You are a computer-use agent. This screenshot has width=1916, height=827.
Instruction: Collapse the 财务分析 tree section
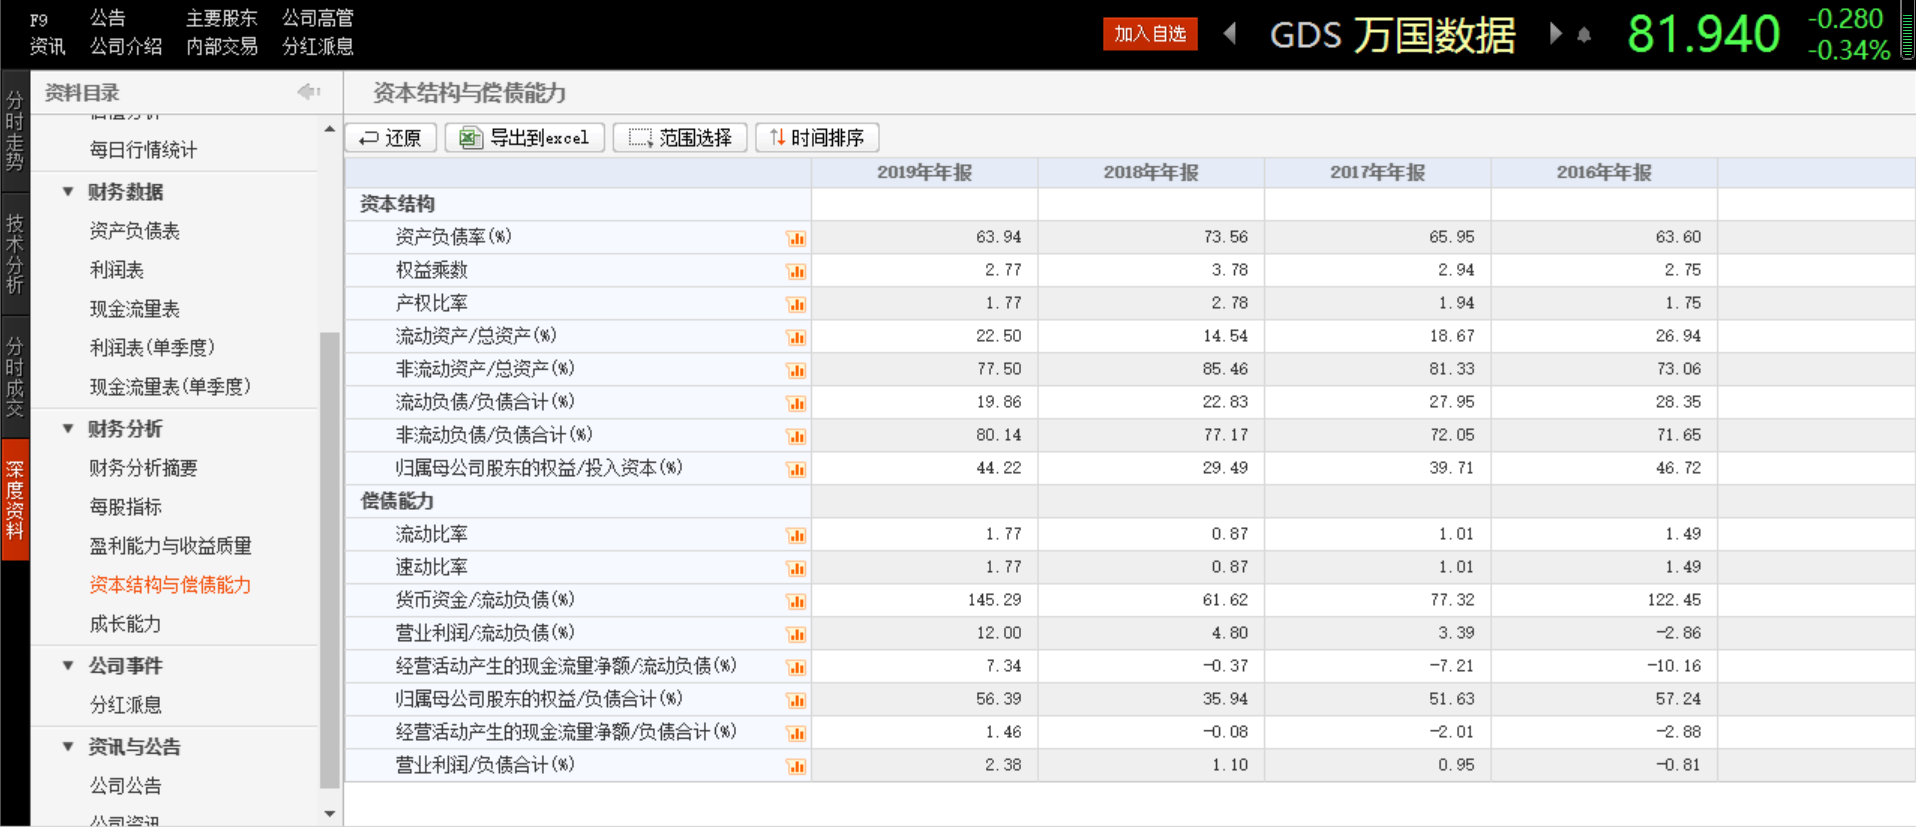(x=68, y=428)
